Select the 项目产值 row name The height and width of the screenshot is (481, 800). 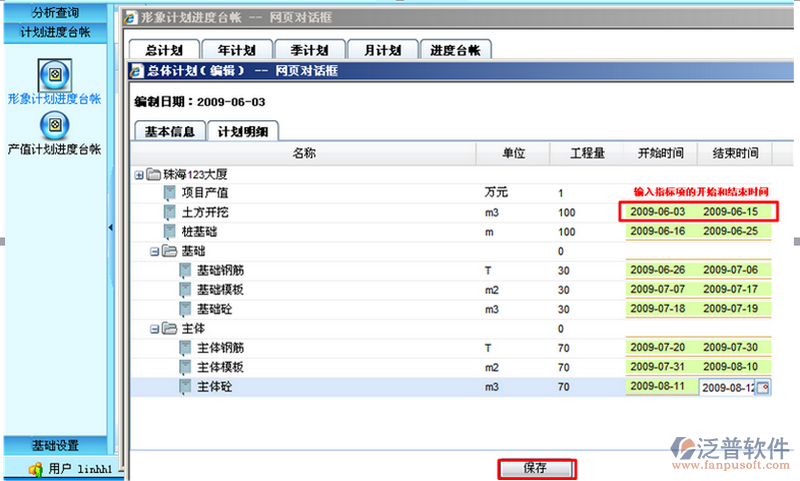tap(205, 193)
